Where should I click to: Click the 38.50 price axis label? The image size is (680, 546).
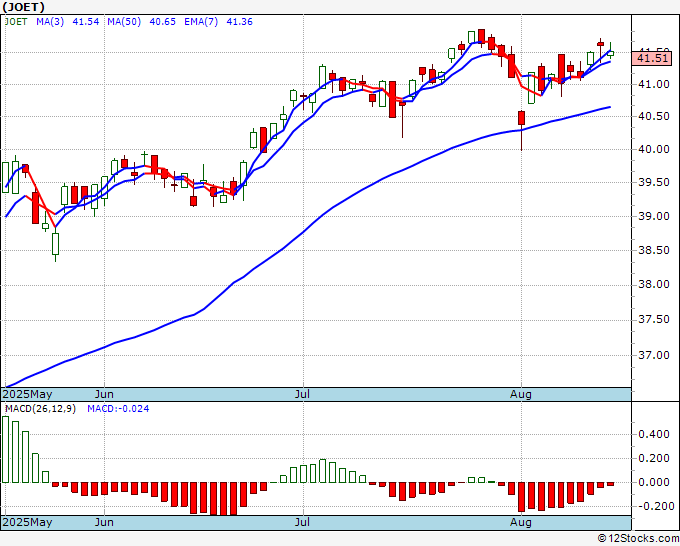click(x=654, y=250)
